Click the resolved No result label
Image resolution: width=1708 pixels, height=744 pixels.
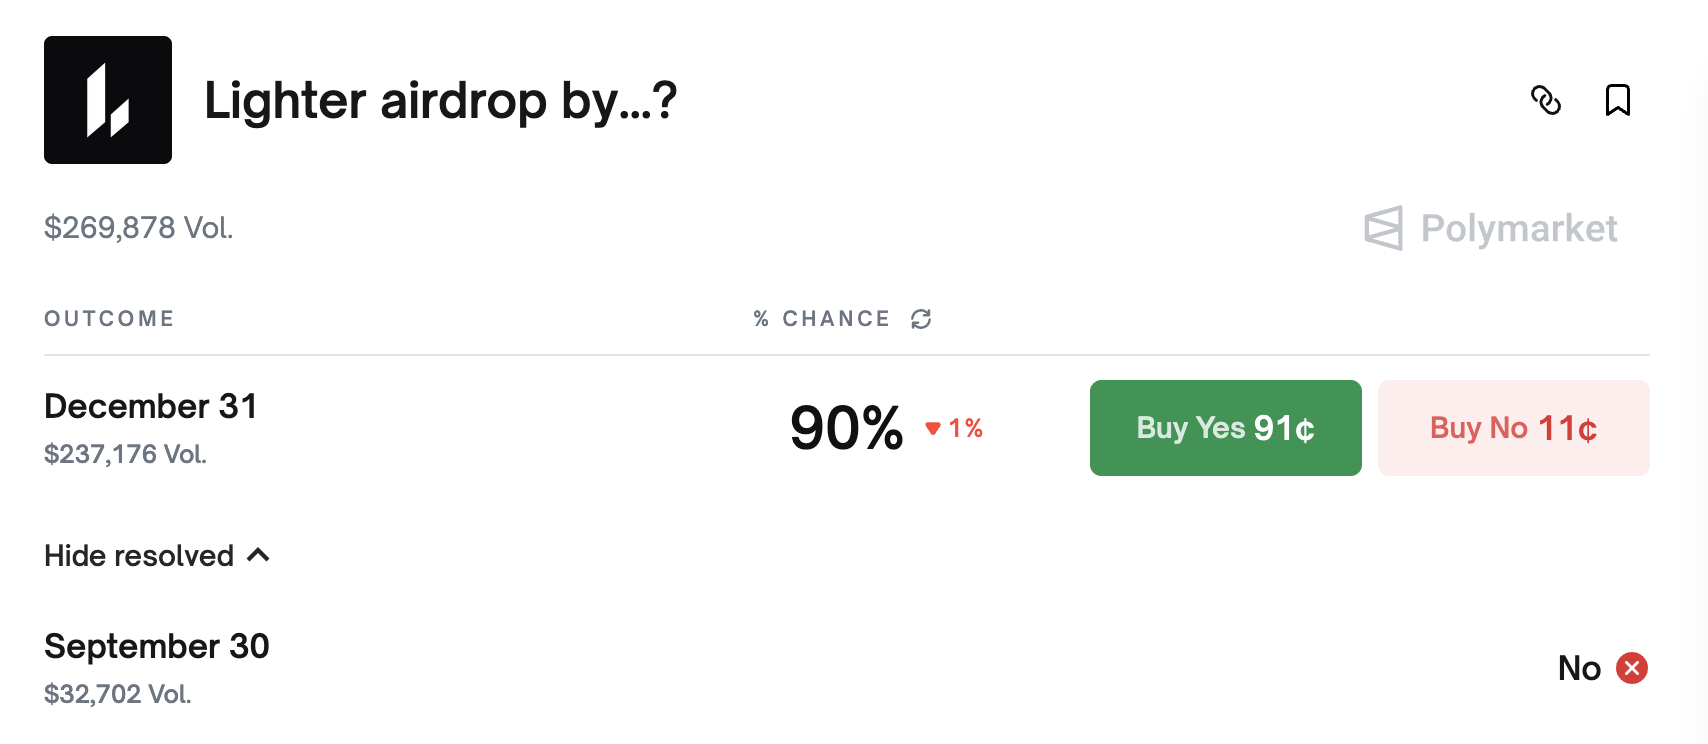click(1579, 668)
